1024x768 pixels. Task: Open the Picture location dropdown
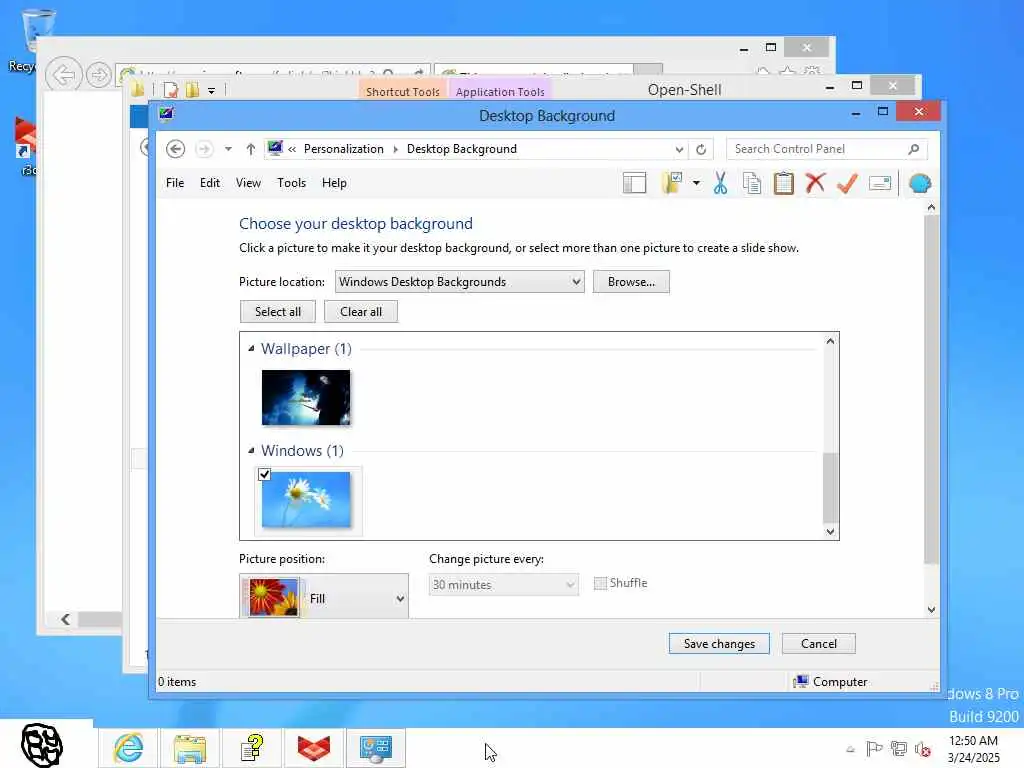[x=460, y=281]
